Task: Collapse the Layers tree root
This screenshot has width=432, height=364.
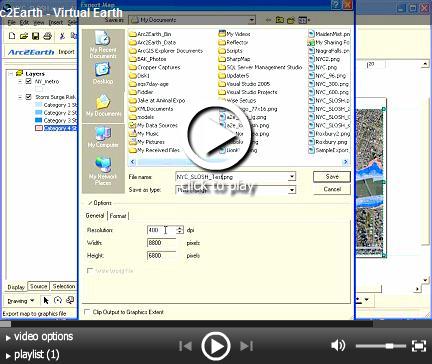Action: pos(11,73)
